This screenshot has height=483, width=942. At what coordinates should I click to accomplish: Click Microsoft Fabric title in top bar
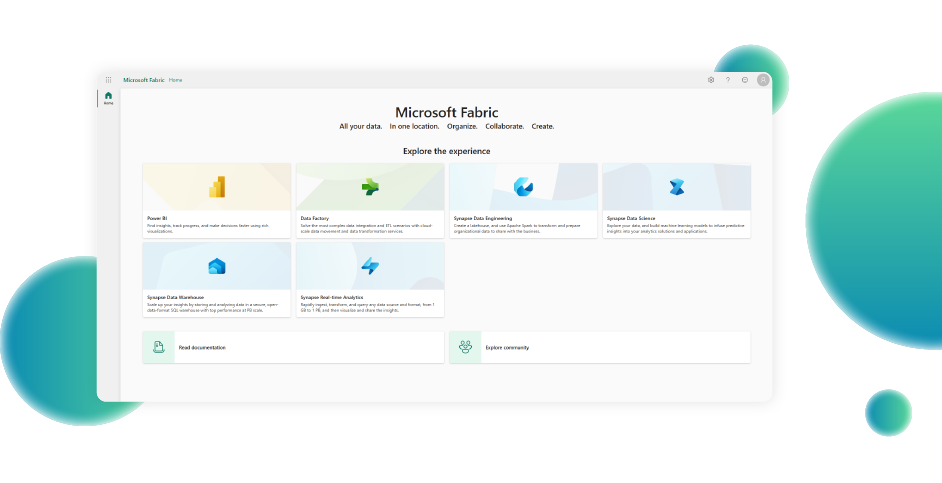[x=143, y=80]
